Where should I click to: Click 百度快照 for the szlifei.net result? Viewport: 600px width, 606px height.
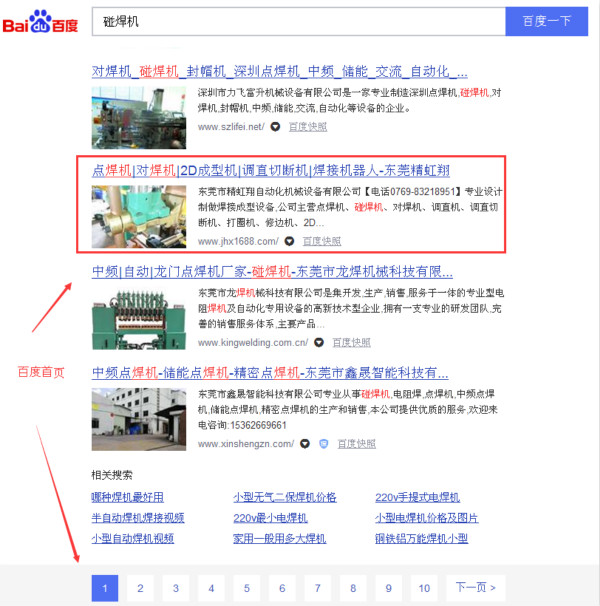(308, 127)
